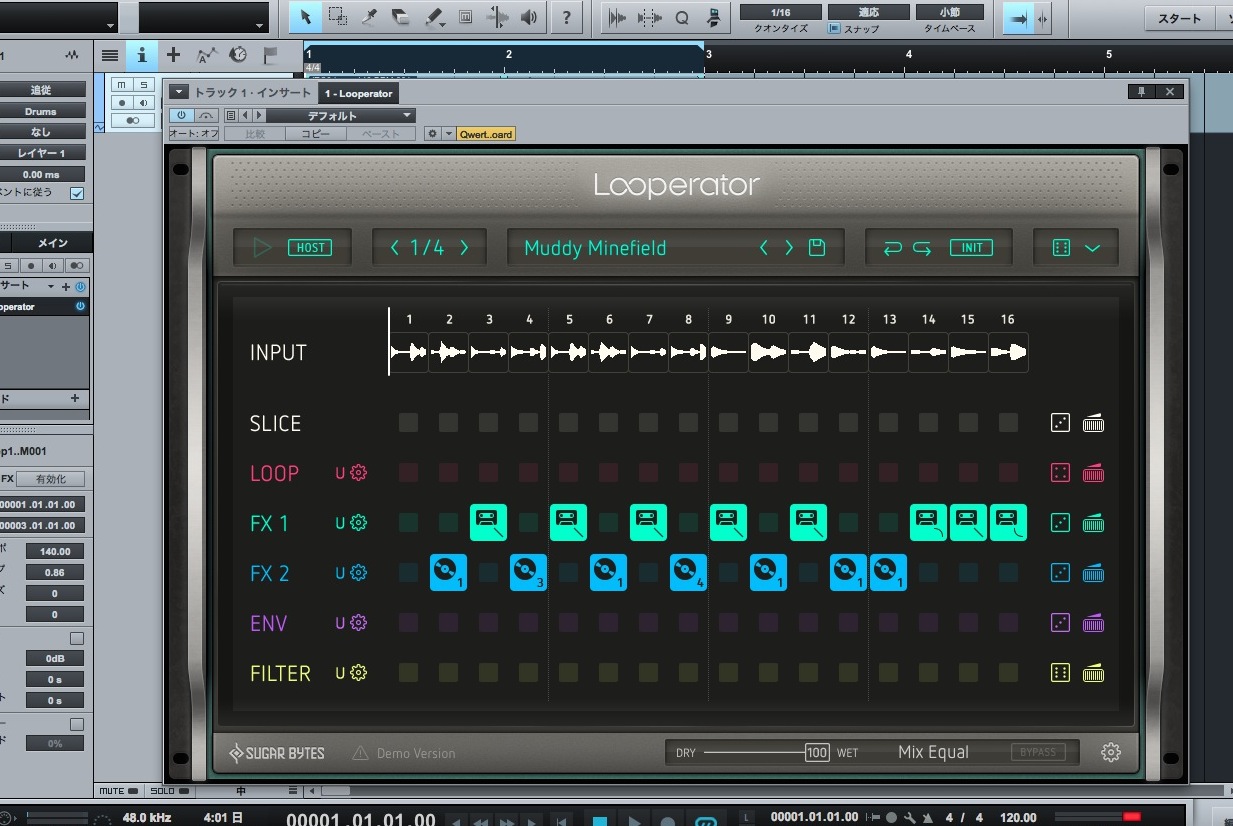The width and height of the screenshot is (1233, 826).
Task: Open the track list icon
Action: pos(110,55)
